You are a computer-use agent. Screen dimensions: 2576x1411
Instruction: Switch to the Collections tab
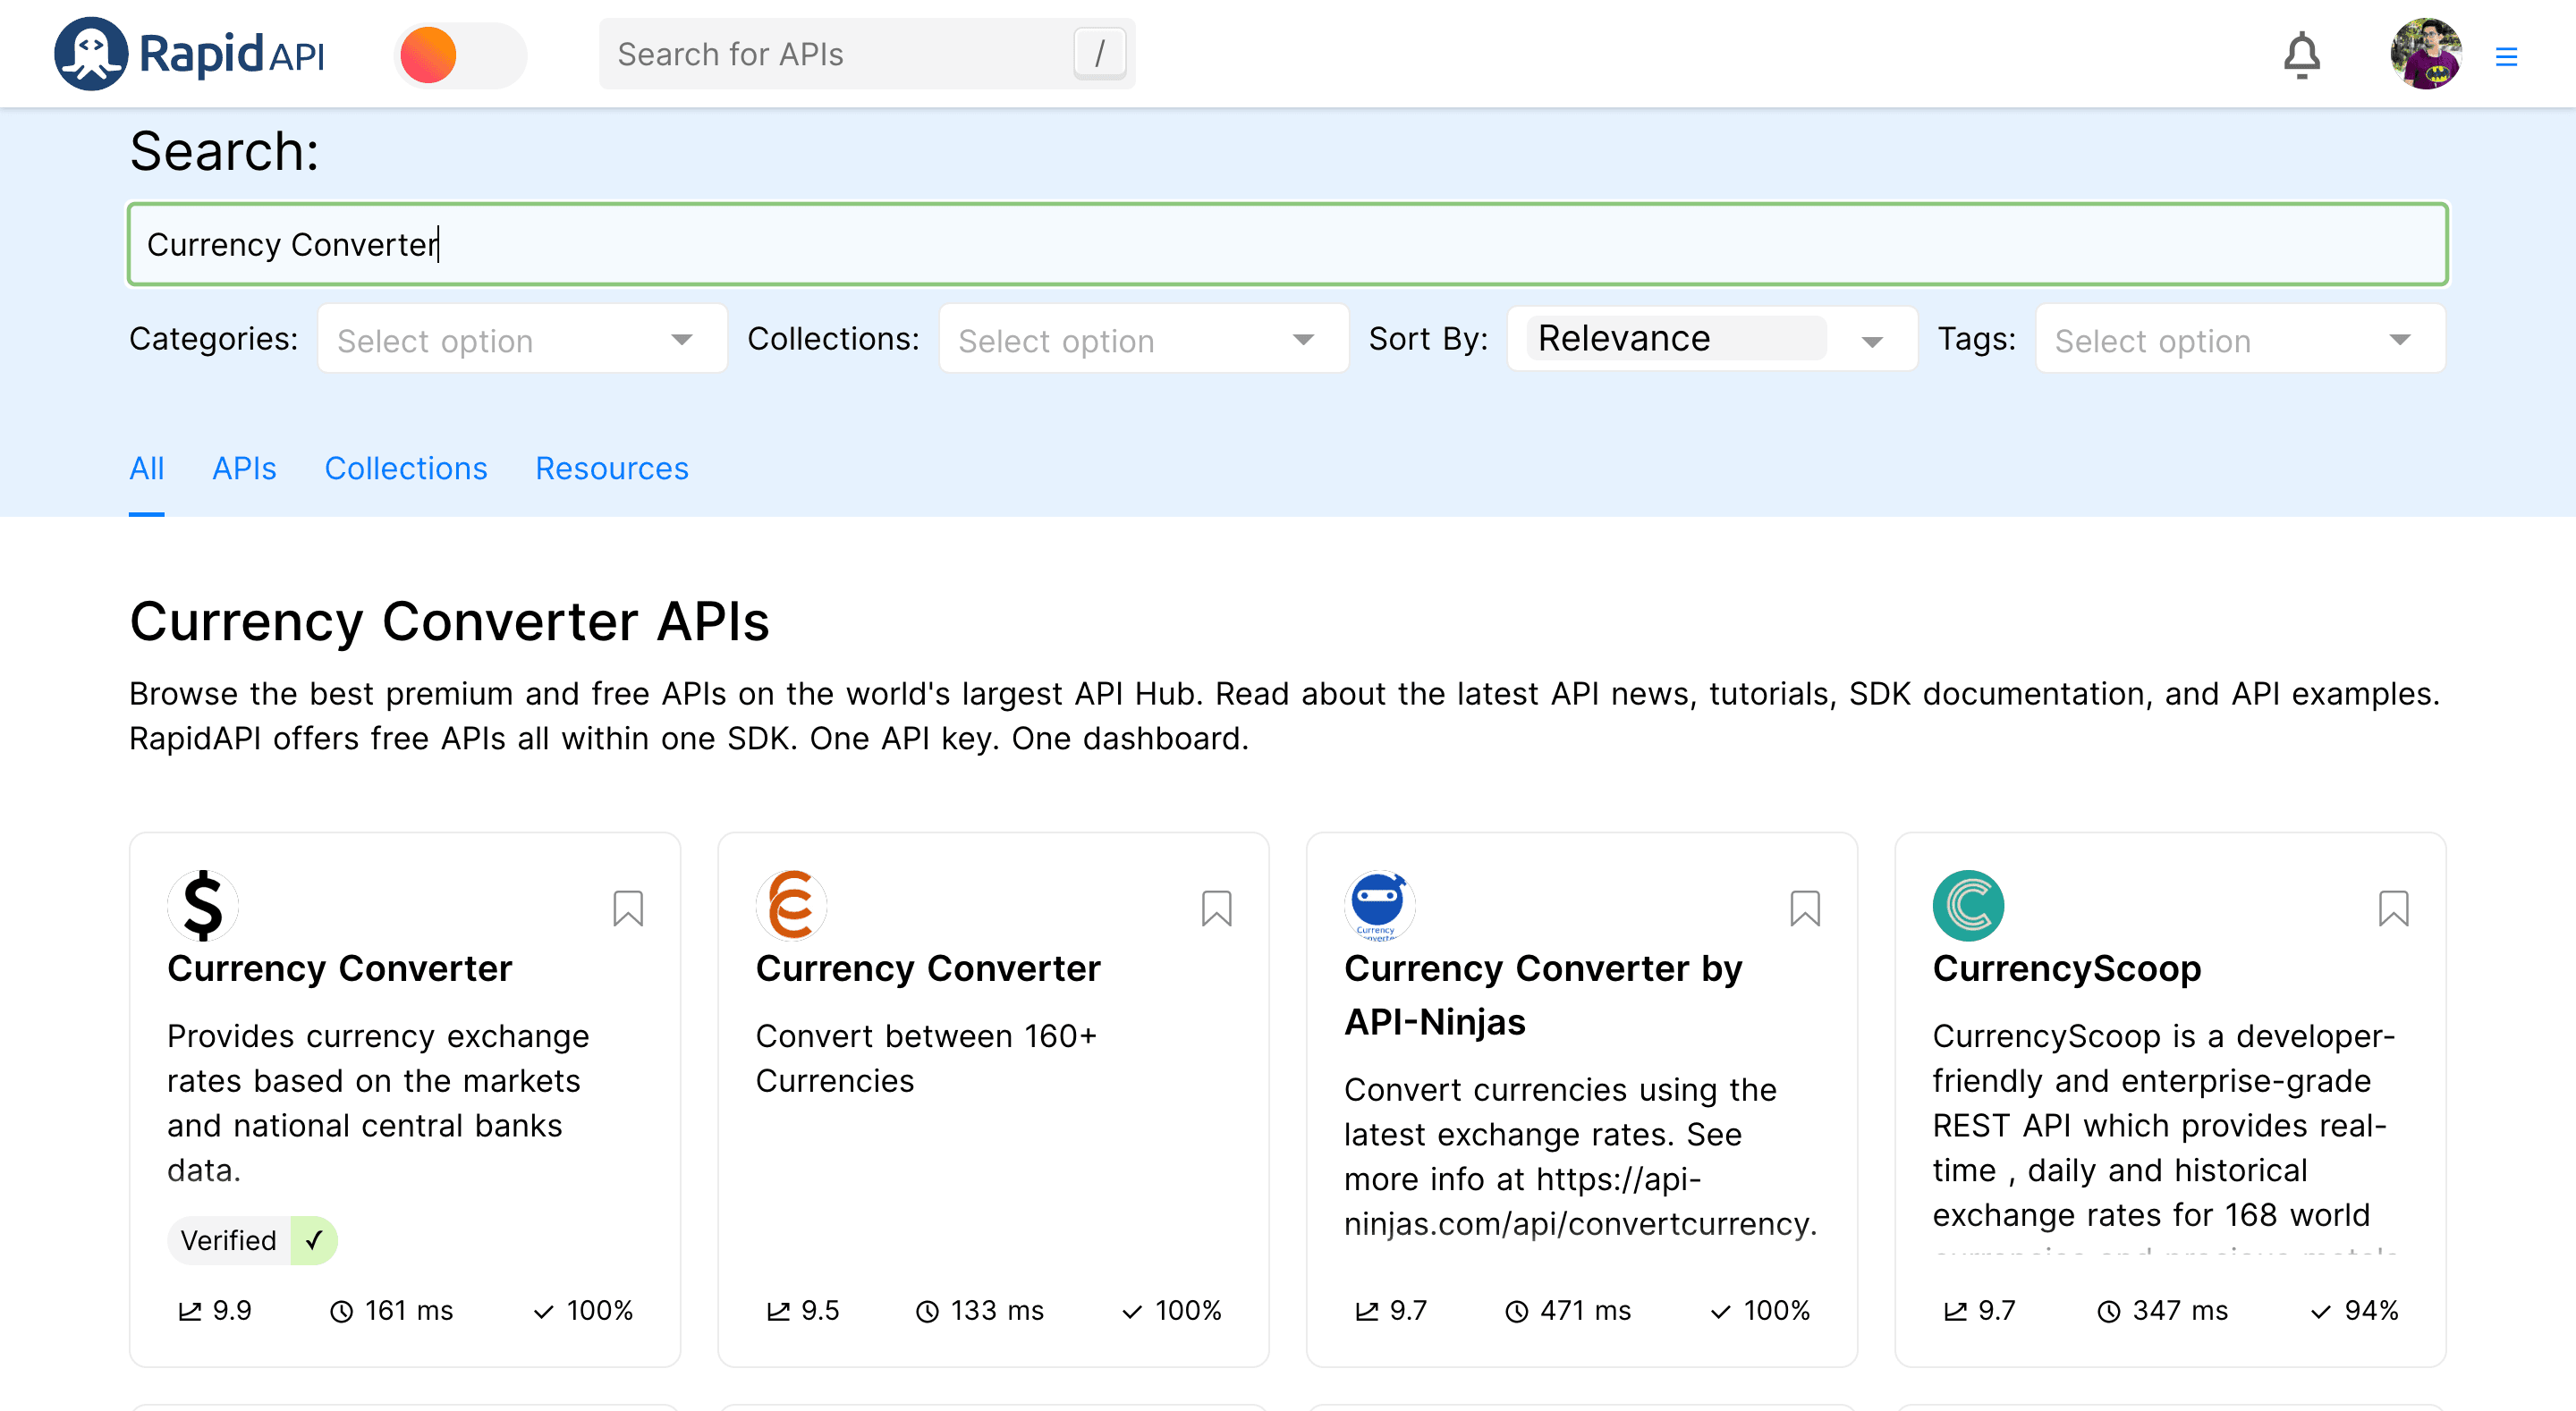point(406,468)
